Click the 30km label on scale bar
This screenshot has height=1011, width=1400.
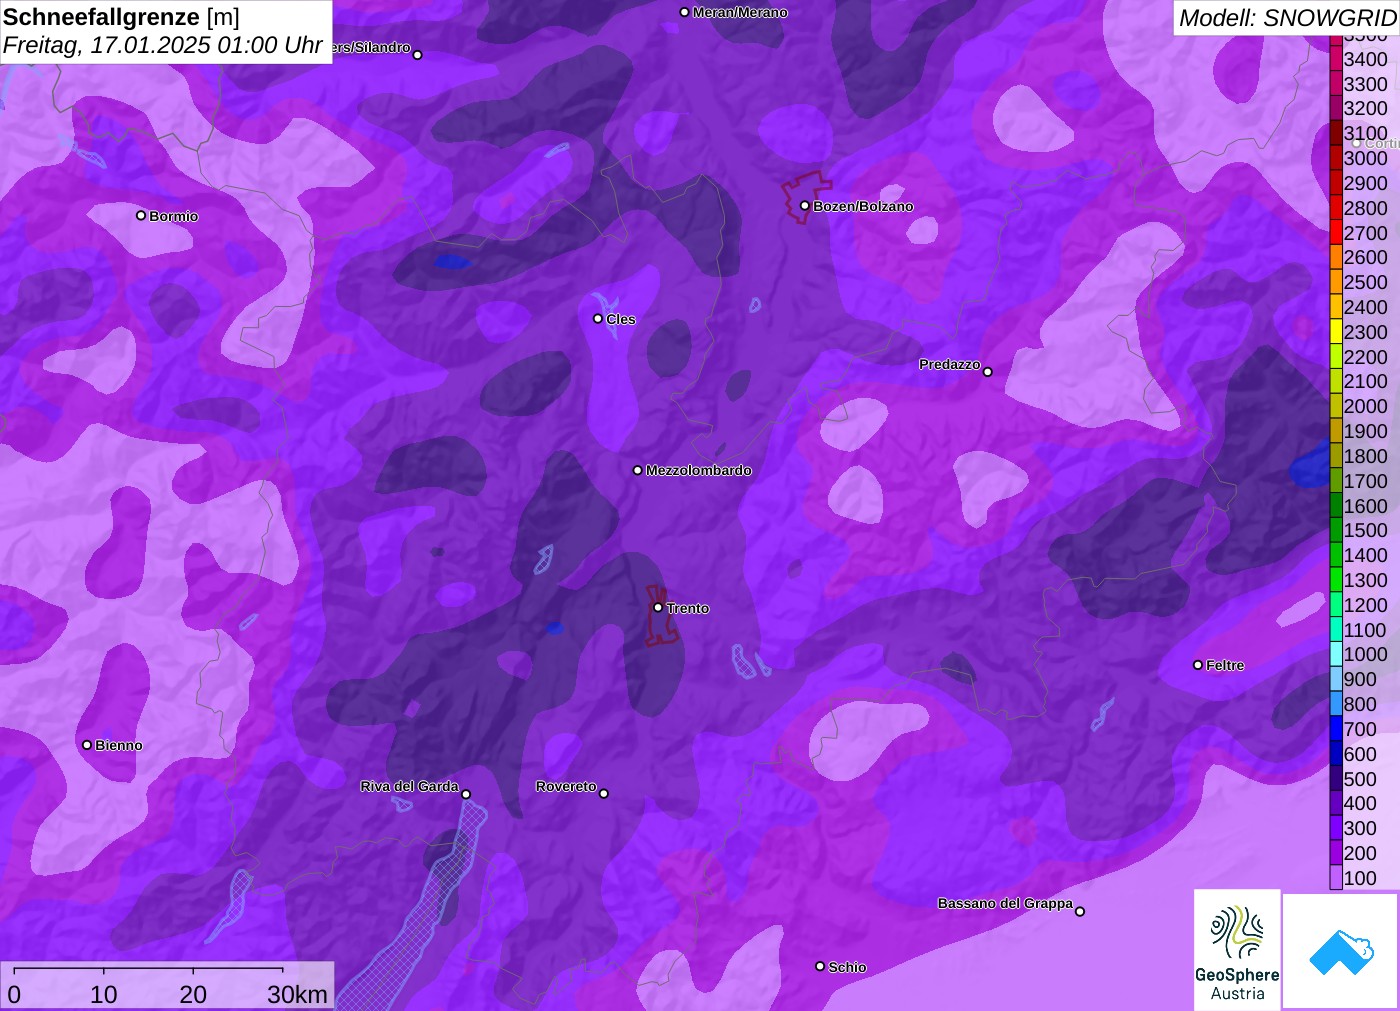coord(297,994)
